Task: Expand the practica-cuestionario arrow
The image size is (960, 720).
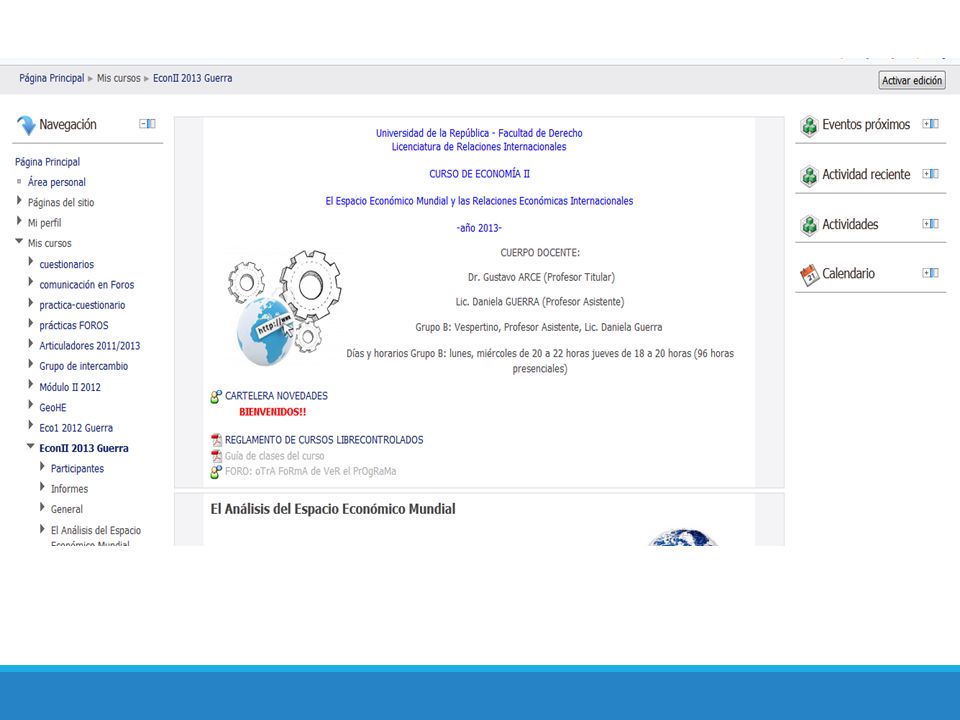Action: click(31, 303)
